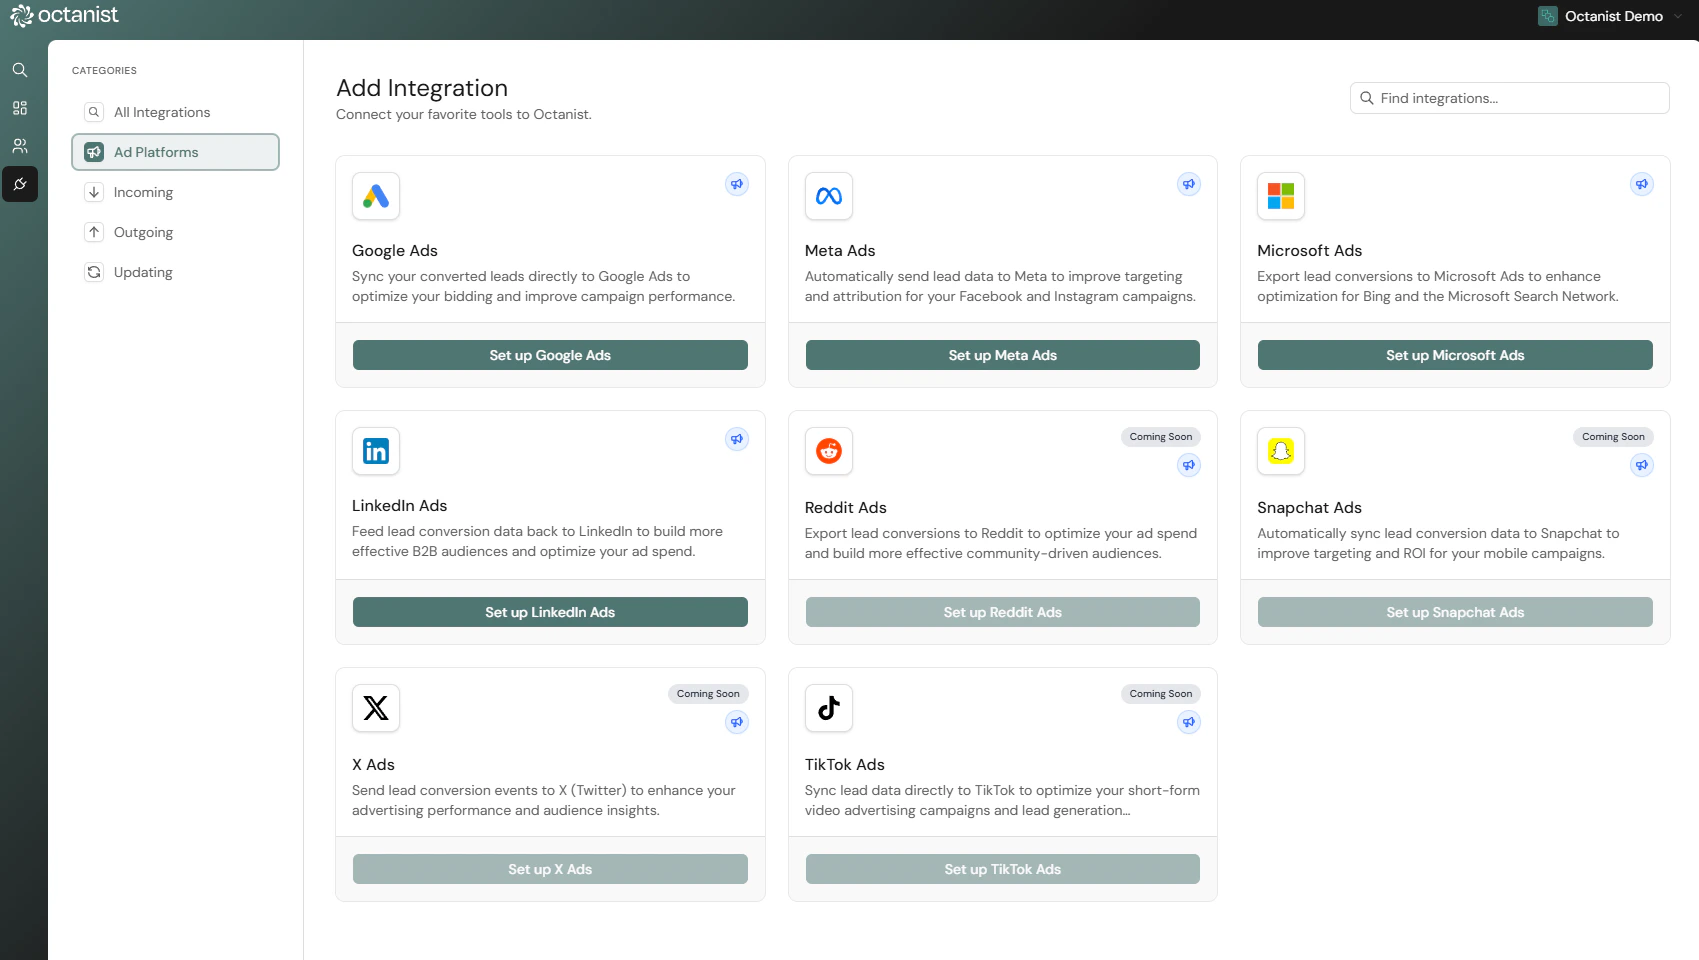Click the megaphone badge on X Ads card

[x=737, y=722]
